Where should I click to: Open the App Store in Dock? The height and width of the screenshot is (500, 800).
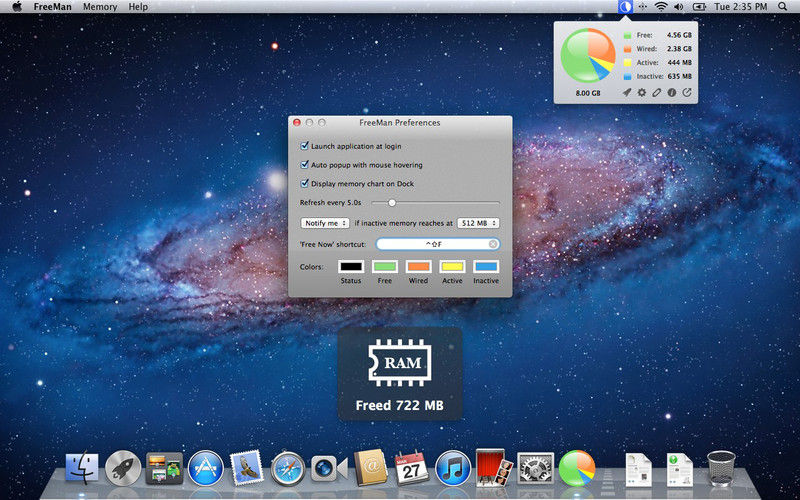pyautogui.click(x=206, y=468)
